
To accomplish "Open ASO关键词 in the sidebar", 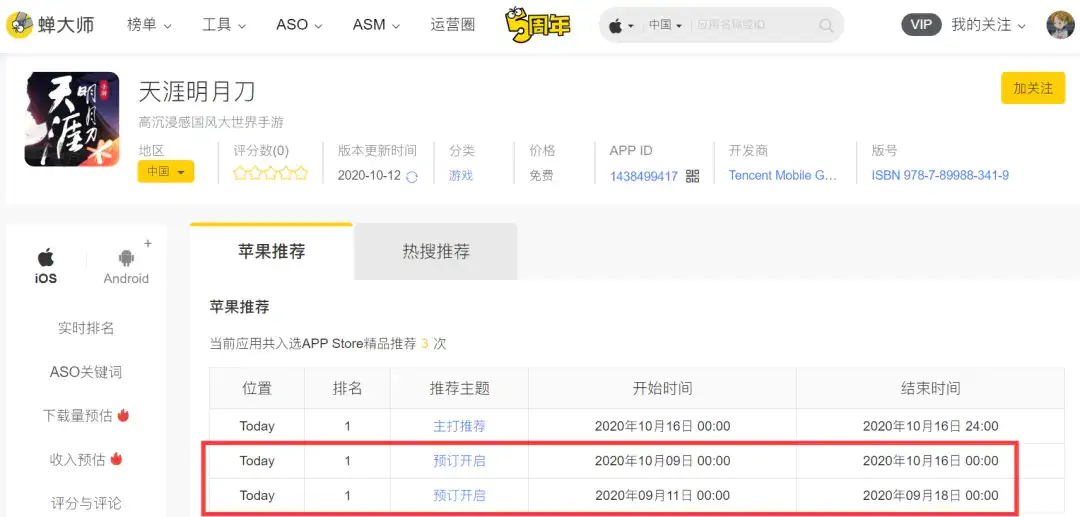I will coord(86,372).
